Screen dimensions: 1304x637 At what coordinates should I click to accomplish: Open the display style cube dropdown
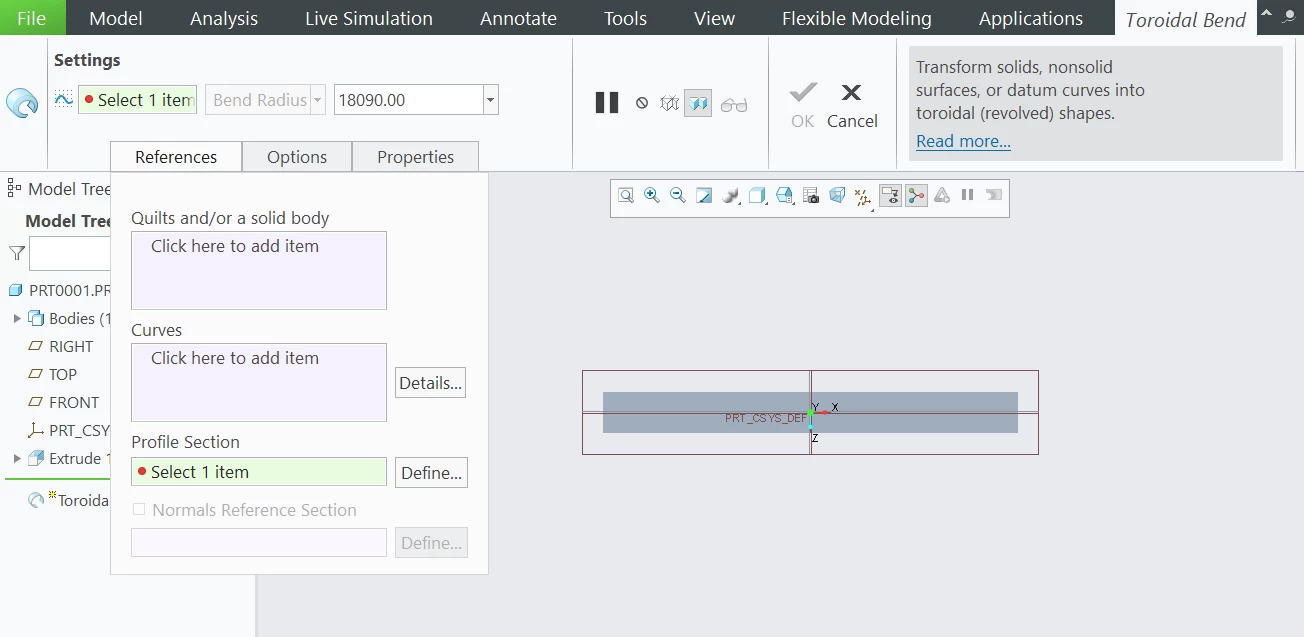tap(759, 196)
